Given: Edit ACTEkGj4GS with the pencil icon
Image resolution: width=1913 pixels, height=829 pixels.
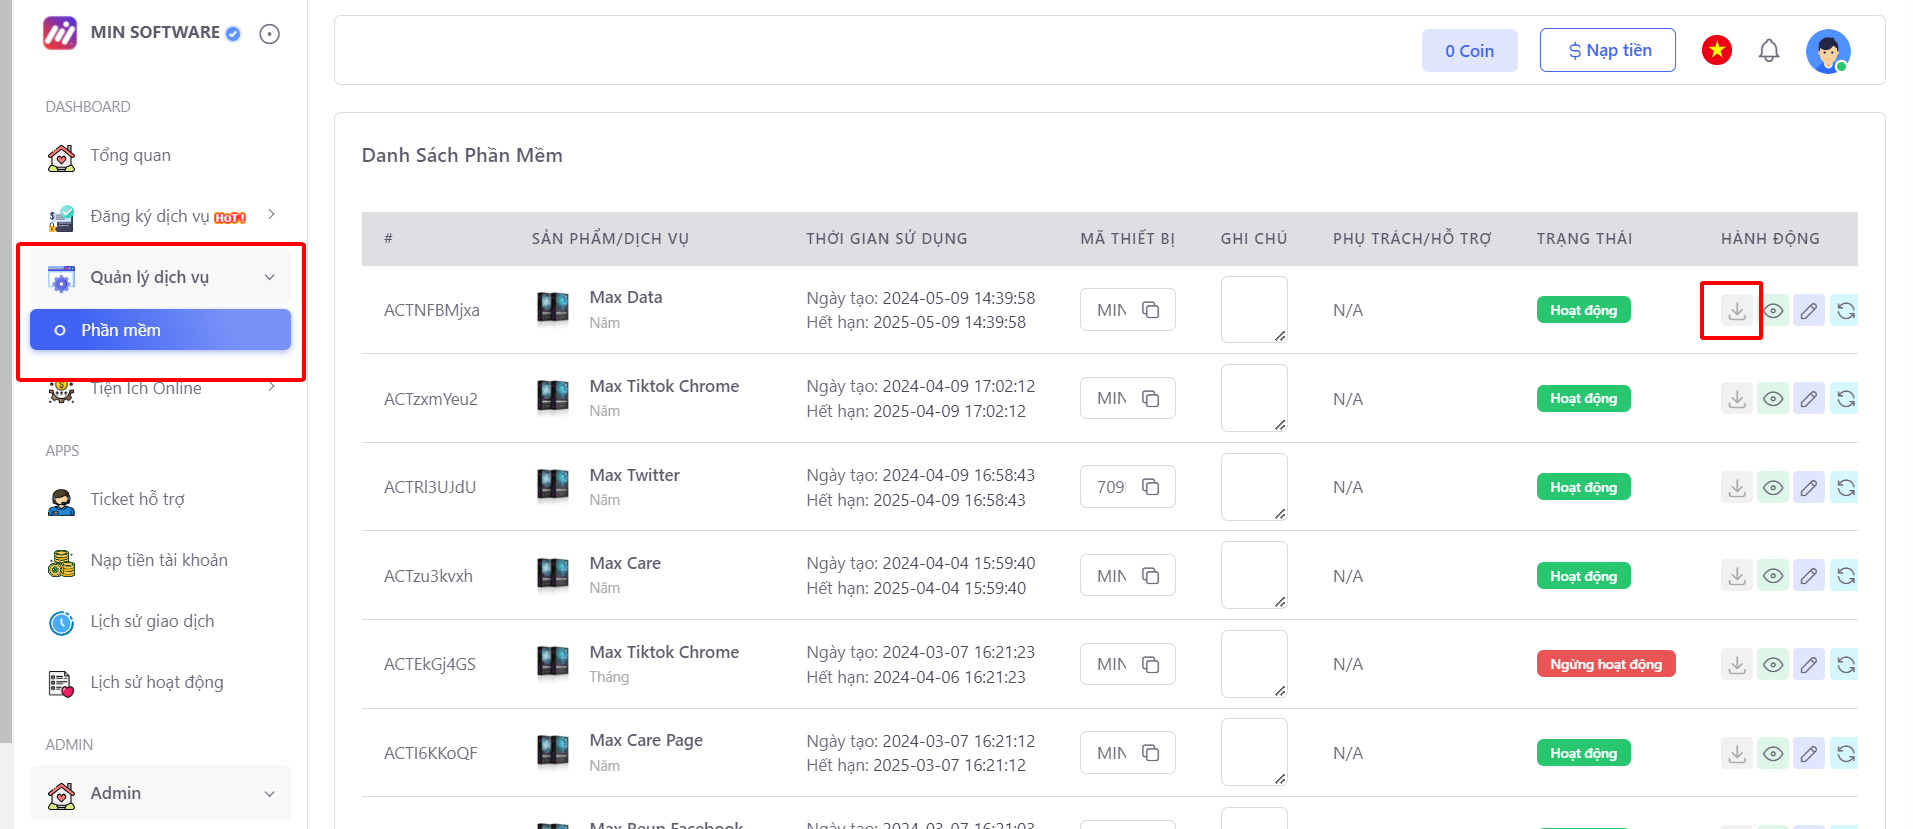Looking at the screenshot, I should tap(1809, 664).
